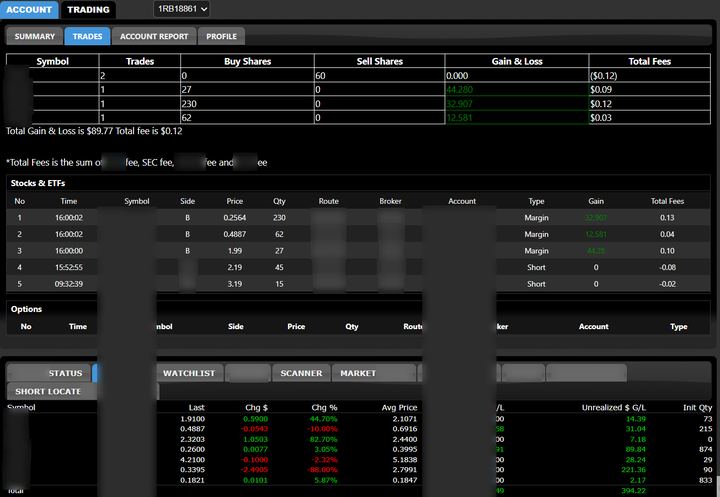Click the Chg $ column header
This screenshot has width=720, height=497.
point(256,407)
